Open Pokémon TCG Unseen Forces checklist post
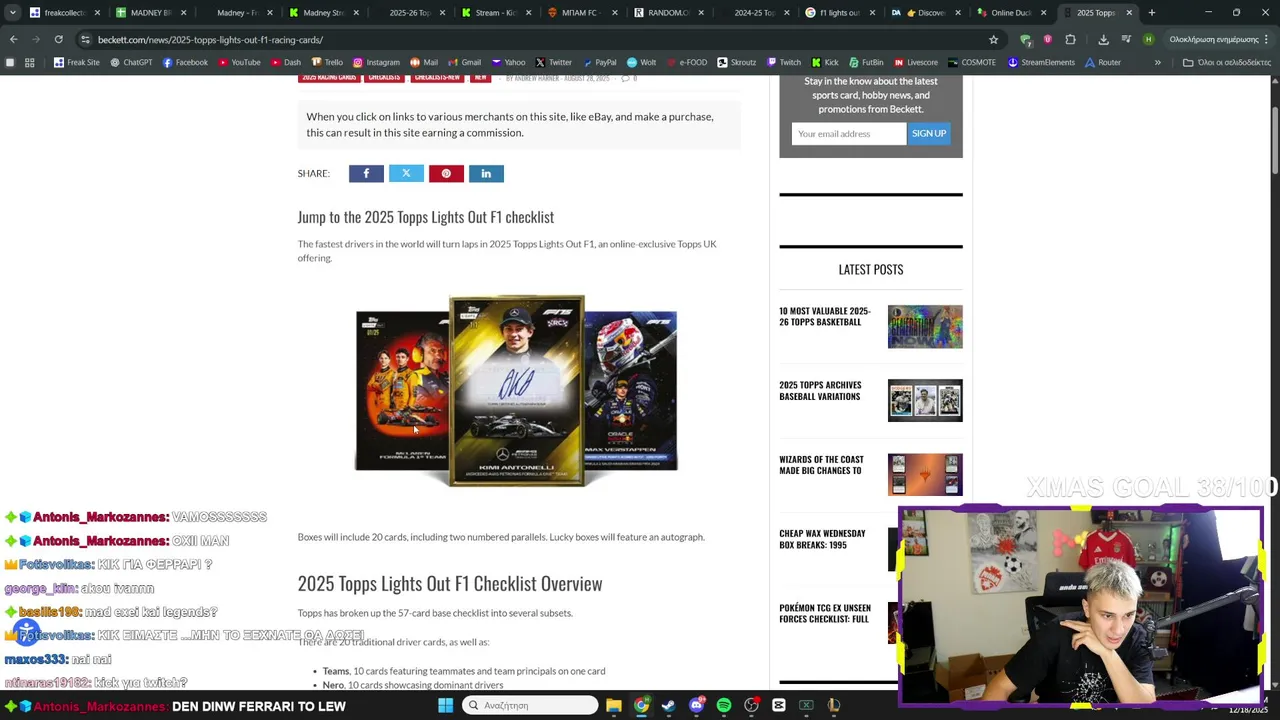This screenshot has width=1280, height=720. point(825,613)
